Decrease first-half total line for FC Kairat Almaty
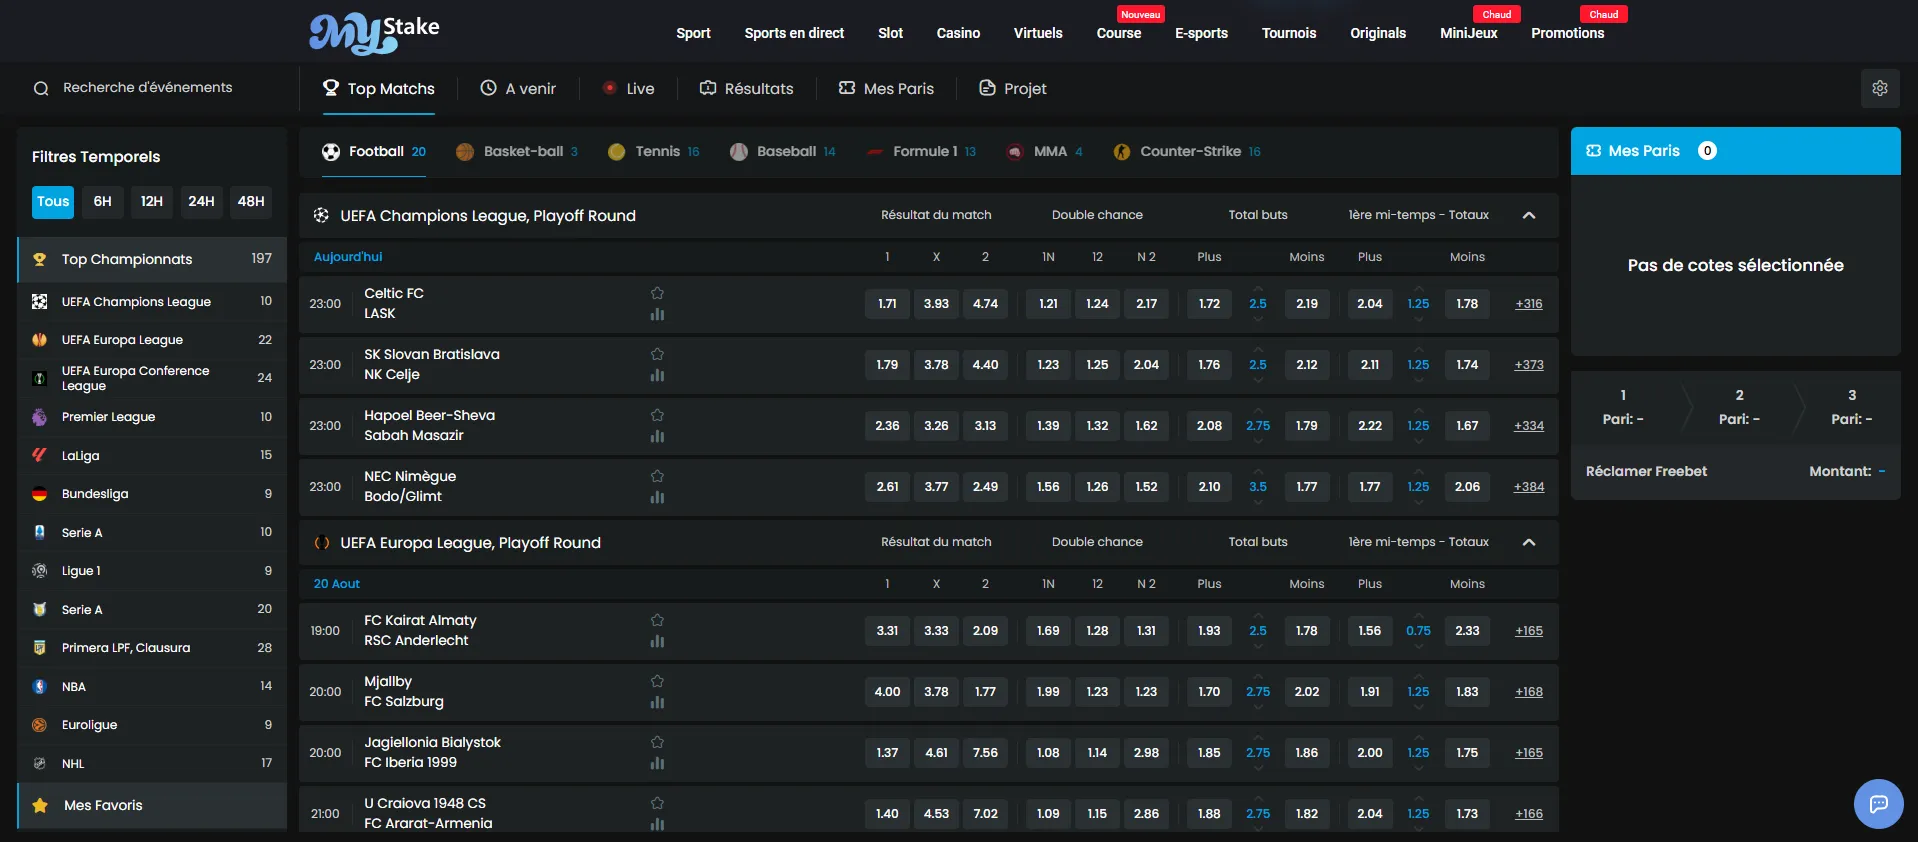Viewport: 1918px width, 842px height. tap(1418, 645)
